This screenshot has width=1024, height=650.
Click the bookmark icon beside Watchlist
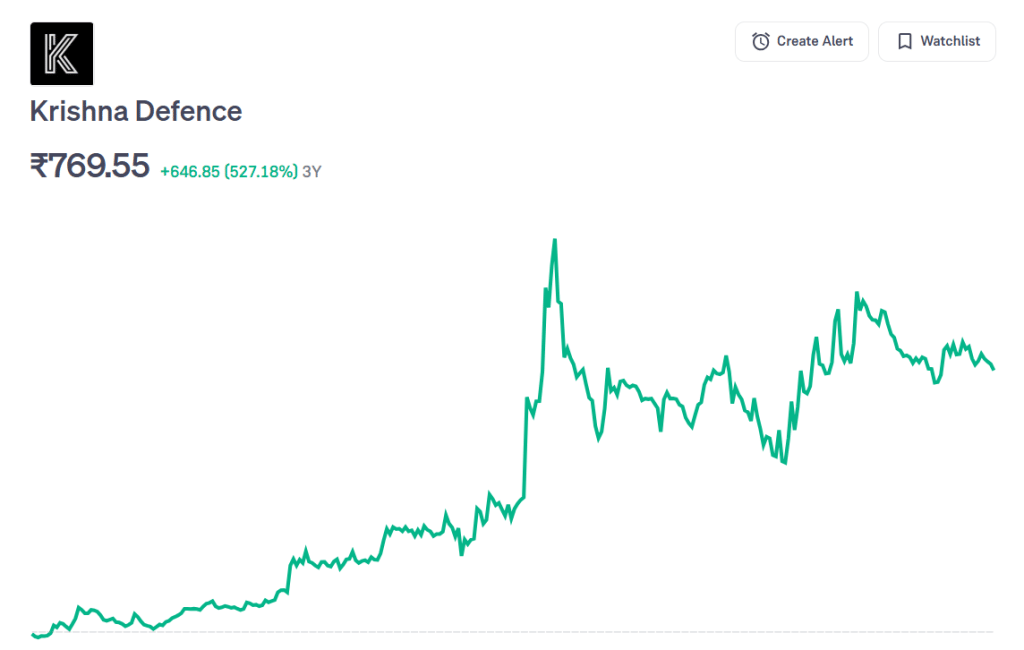coord(904,41)
